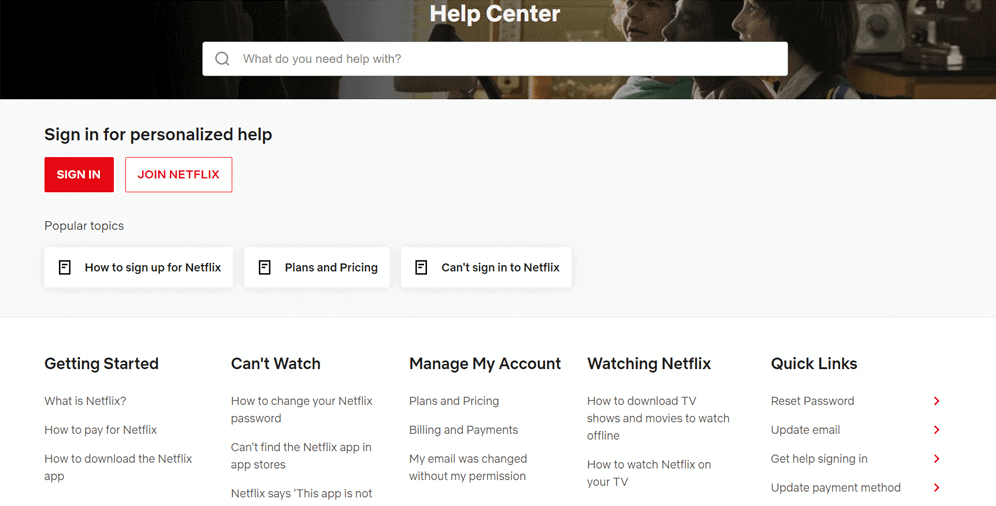Select the 'Get help signing in' quick link
The width and height of the screenshot is (996, 506).
[819, 458]
